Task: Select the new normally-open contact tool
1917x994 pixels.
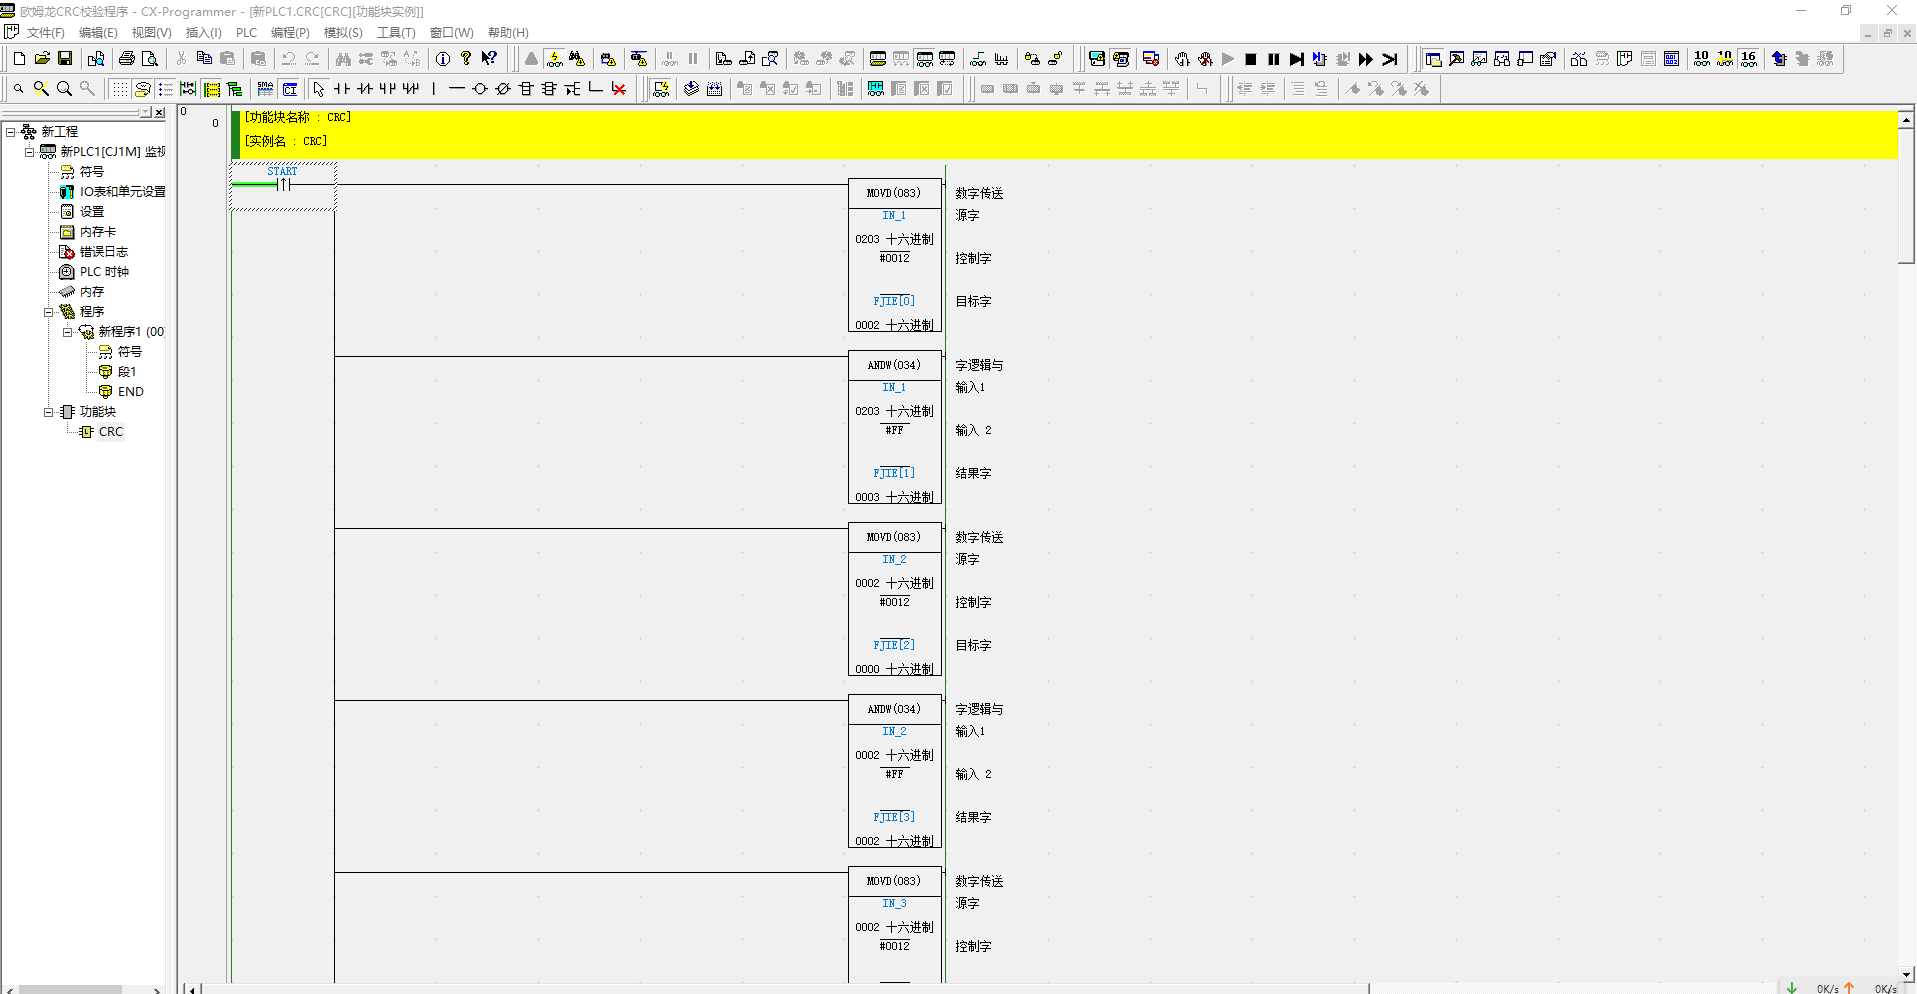Action: click(342, 89)
